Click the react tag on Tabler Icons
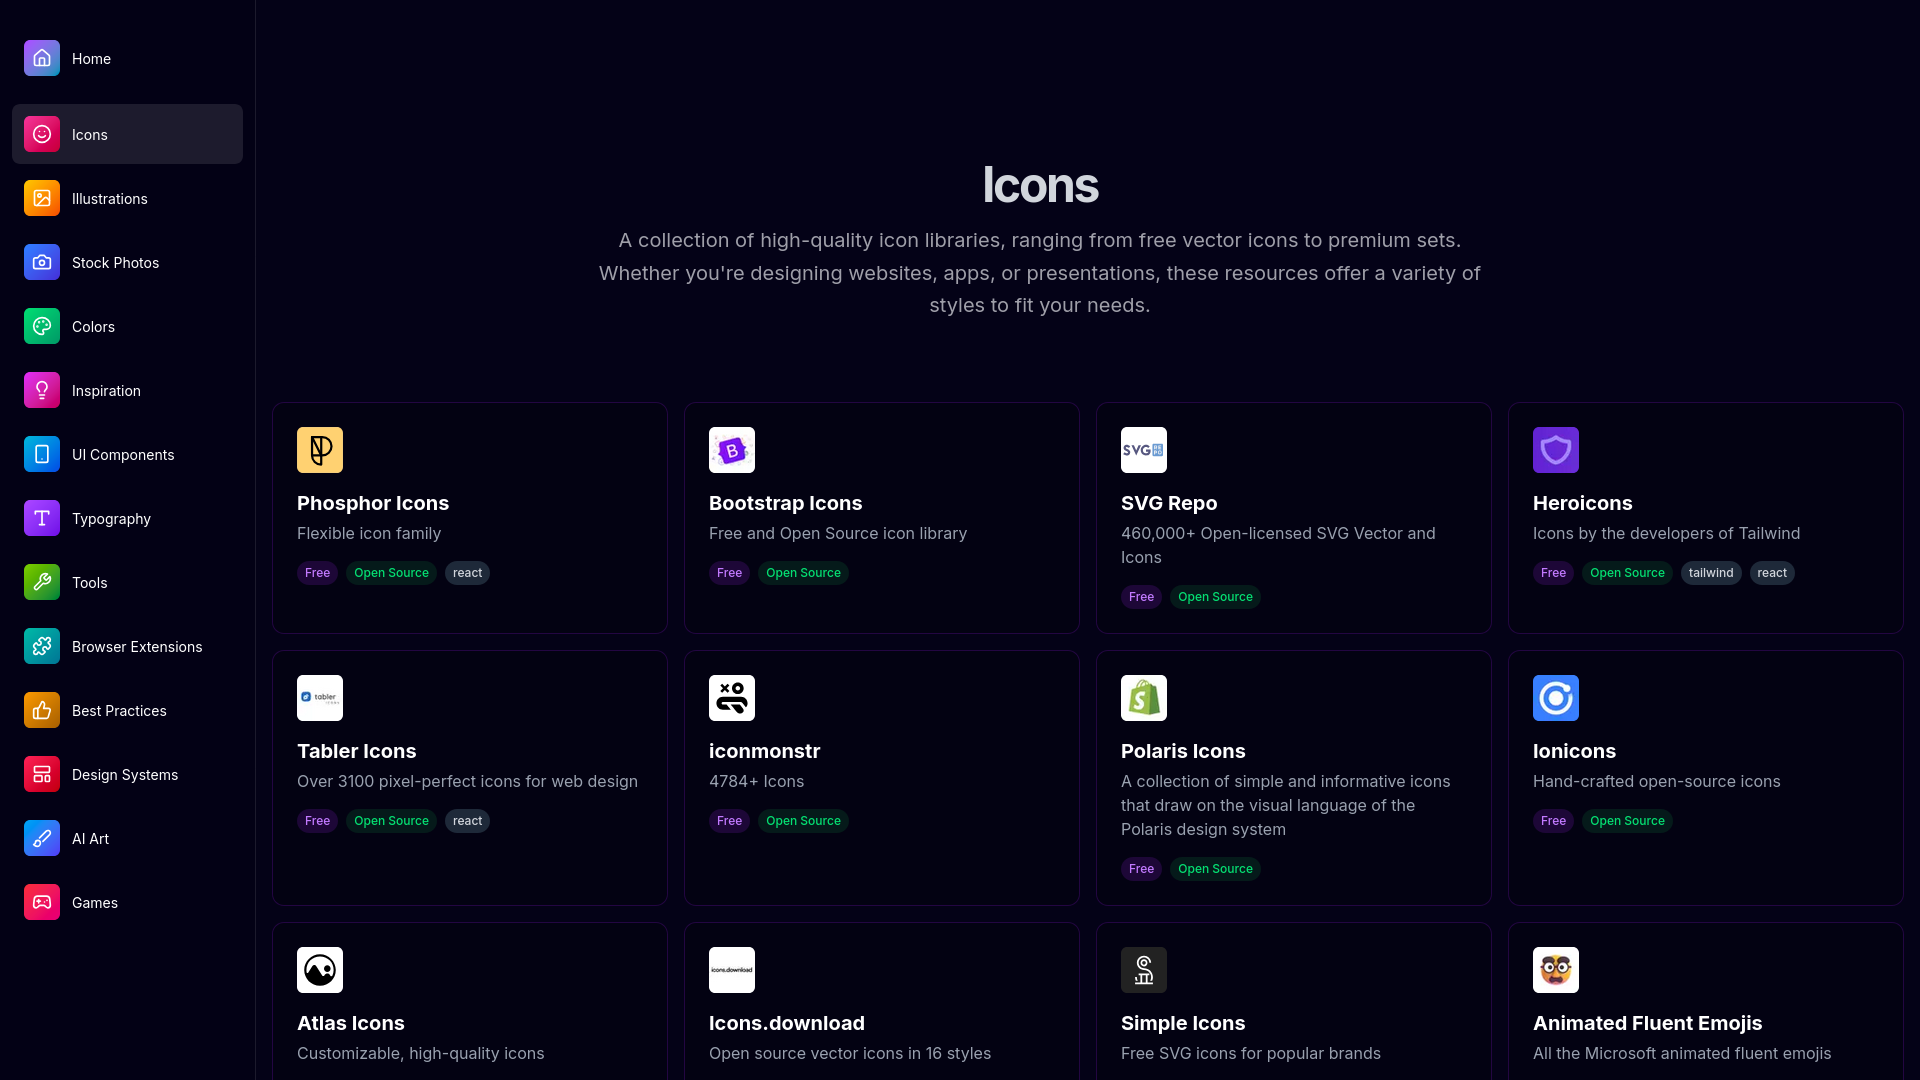This screenshot has width=1920, height=1080. point(467,821)
